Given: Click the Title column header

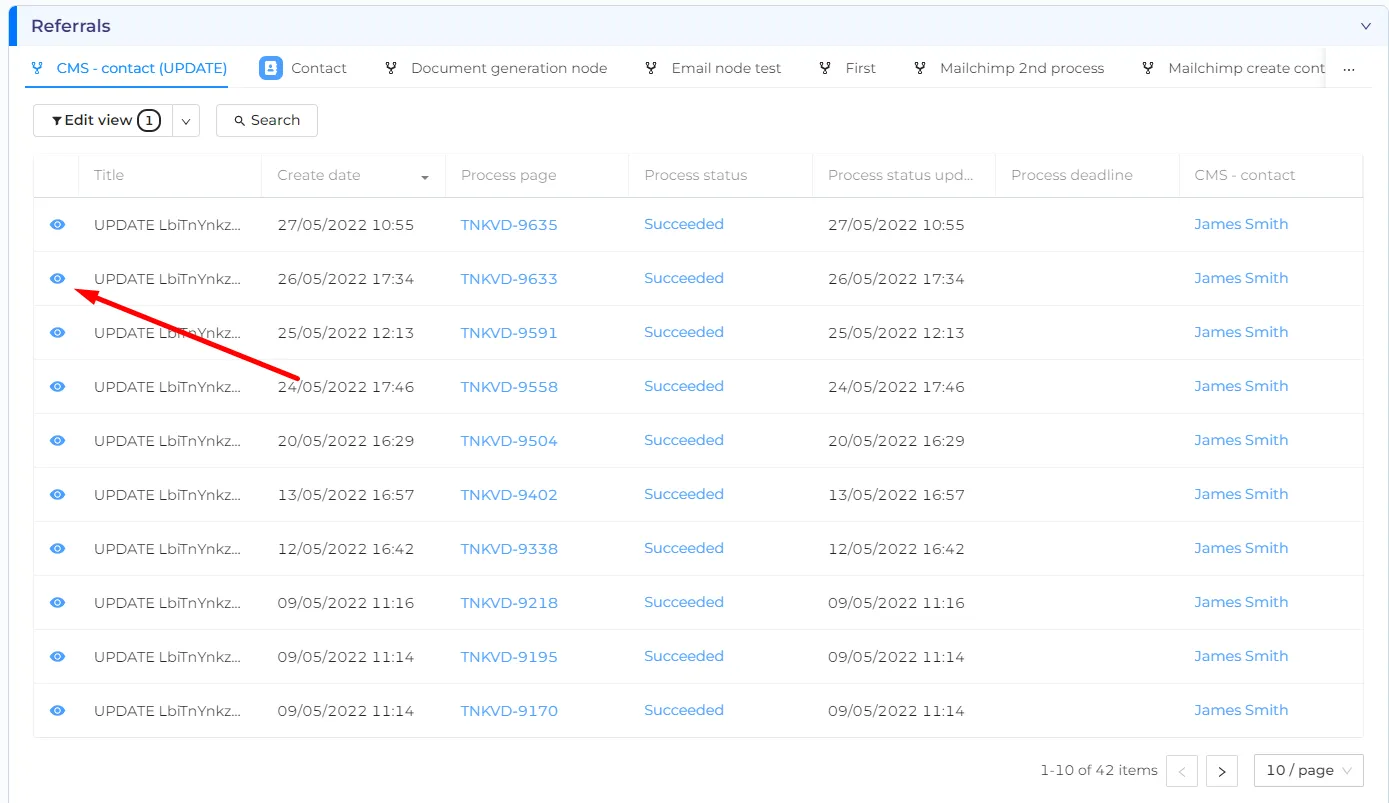Looking at the screenshot, I should tap(170, 175).
